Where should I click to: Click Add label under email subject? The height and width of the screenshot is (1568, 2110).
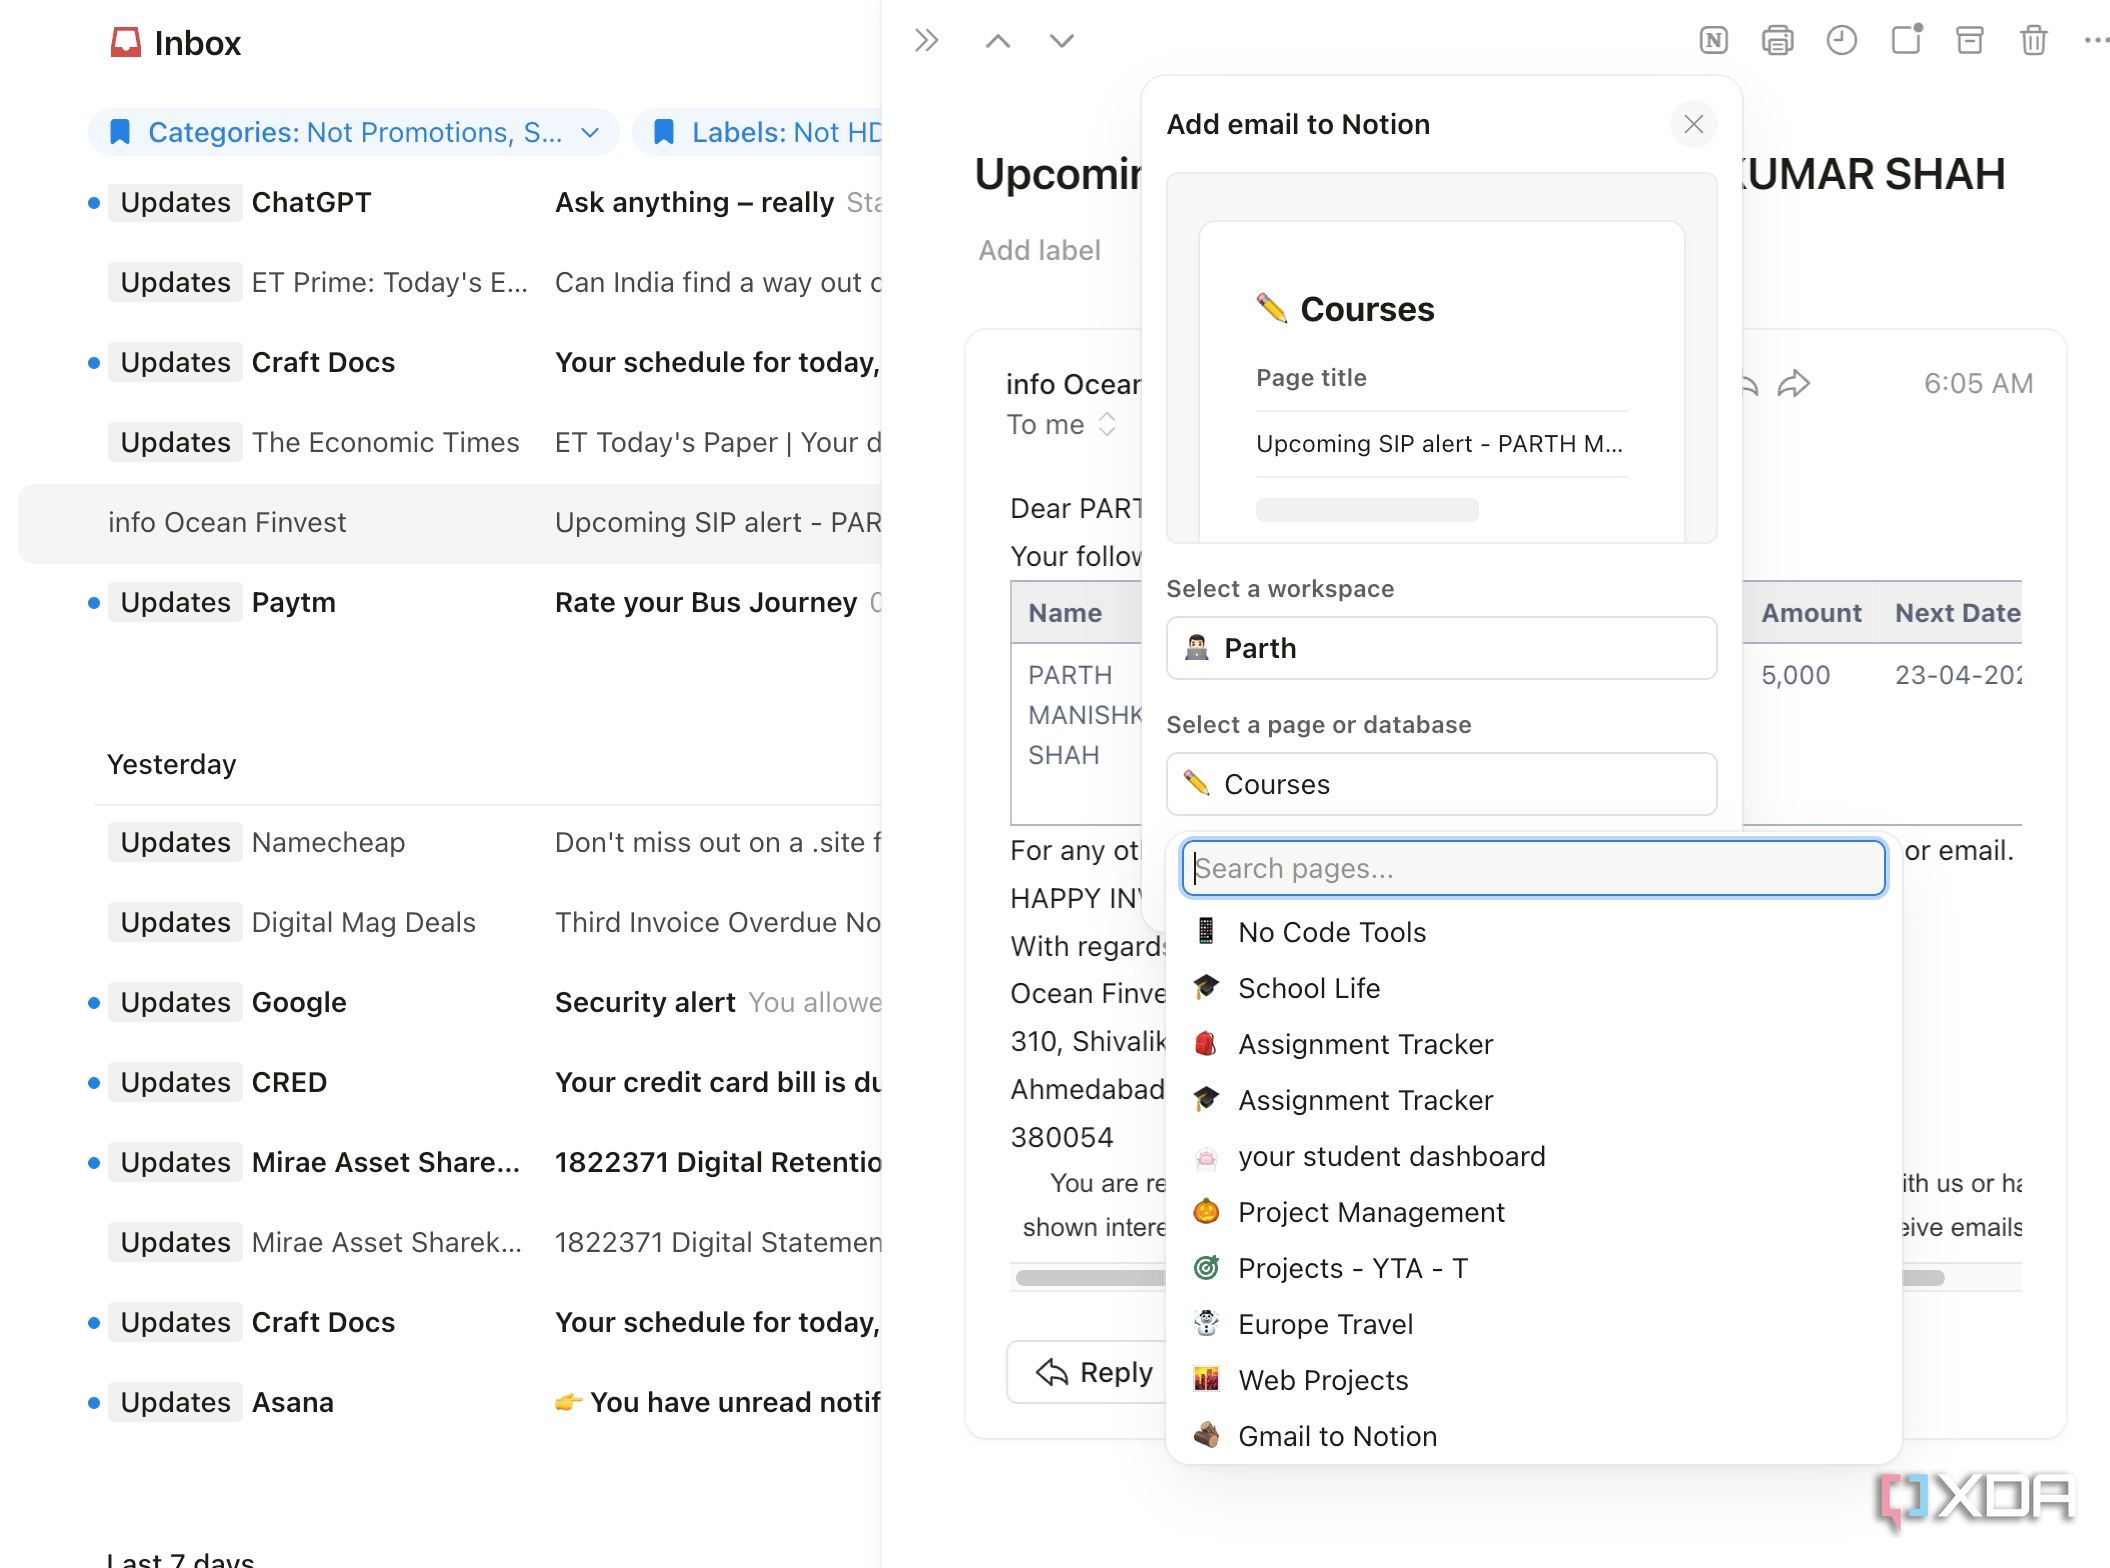click(1039, 250)
